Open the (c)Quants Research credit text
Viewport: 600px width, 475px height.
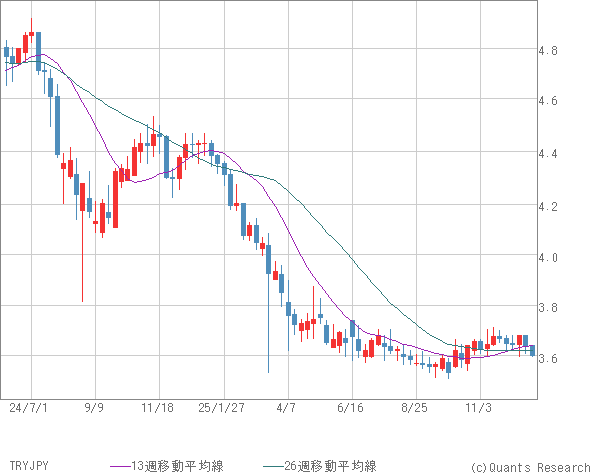tap(529, 466)
